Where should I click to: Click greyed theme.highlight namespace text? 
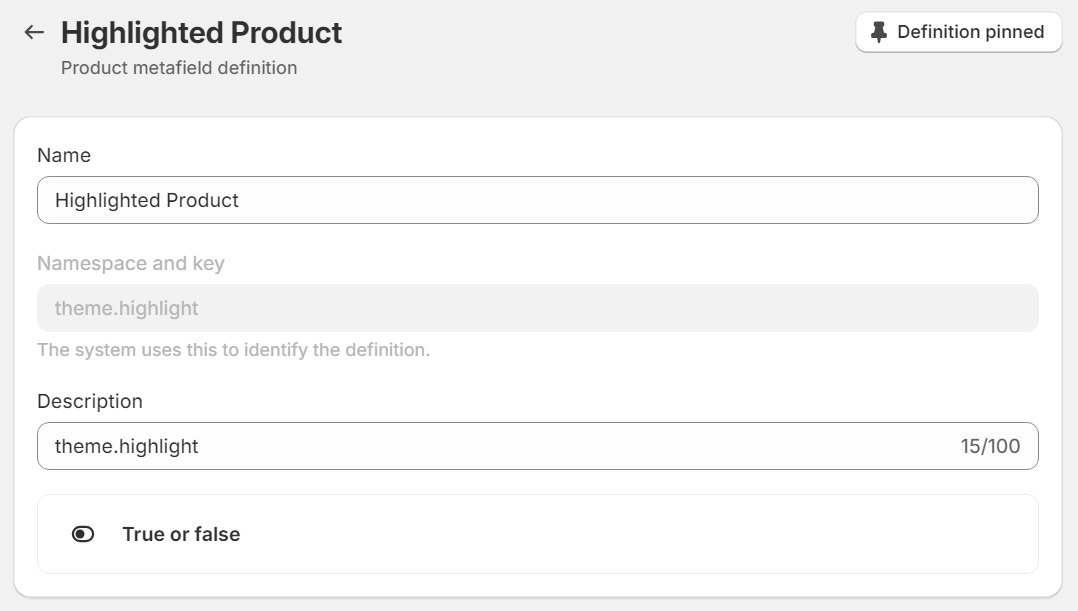pos(126,309)
